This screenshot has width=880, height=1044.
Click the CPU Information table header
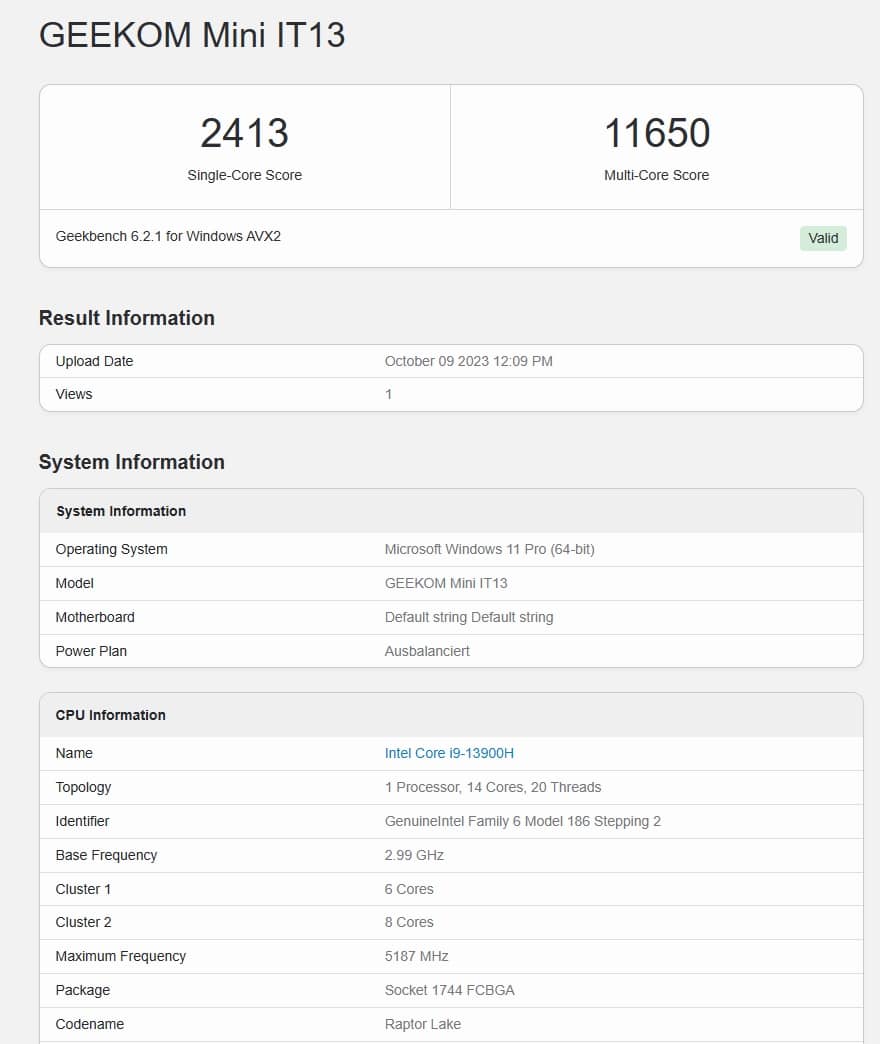tap(111, 715)
